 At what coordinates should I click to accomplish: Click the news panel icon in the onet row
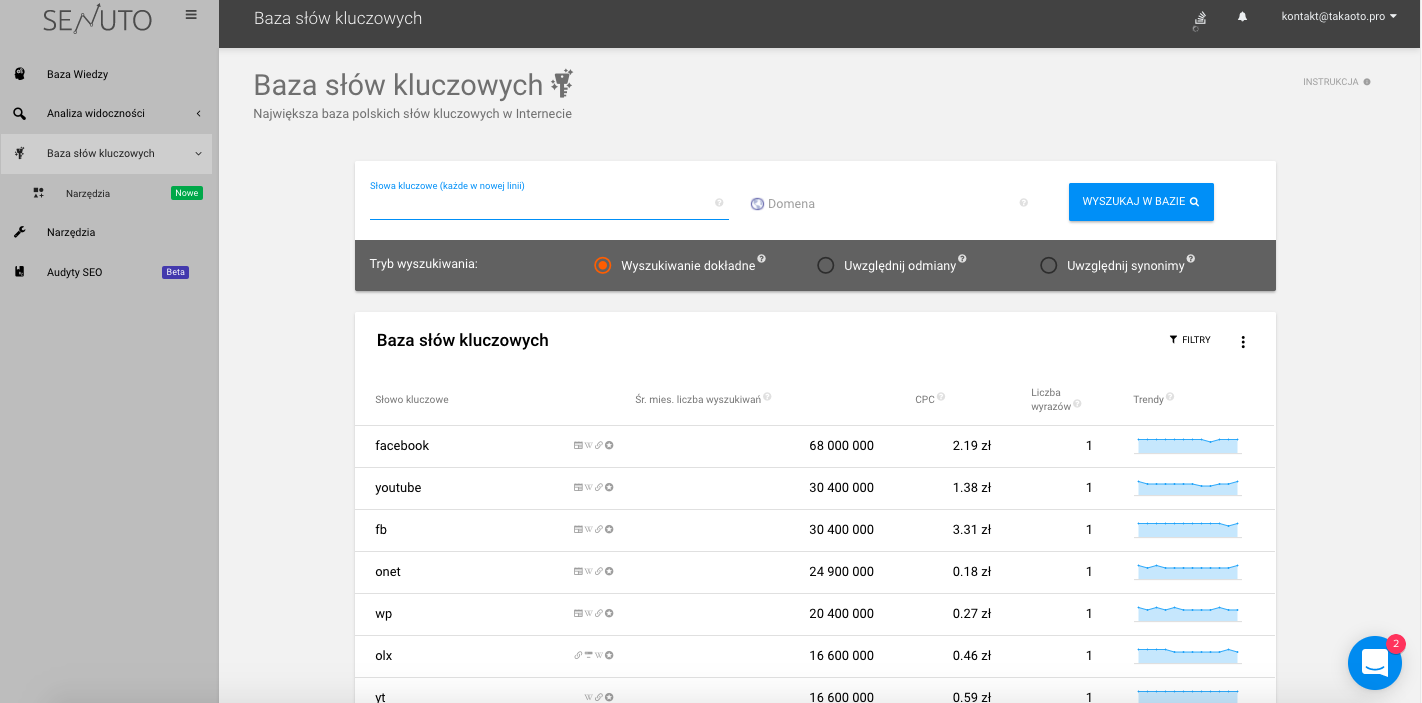coord(578,572)
